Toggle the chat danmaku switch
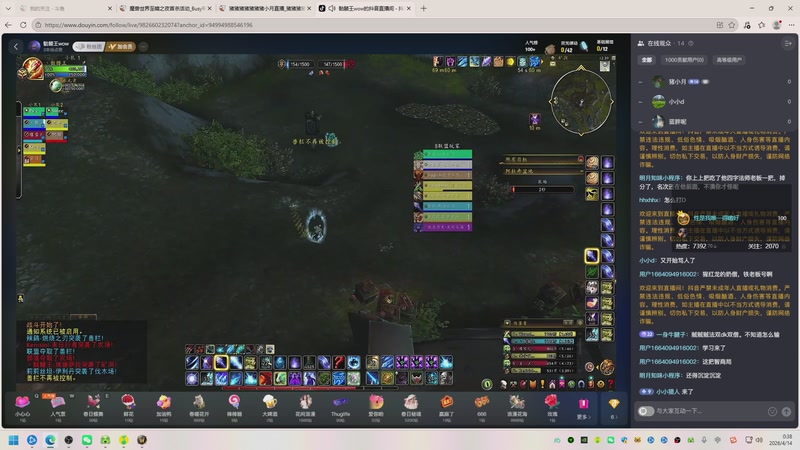The height and width of the screenshot is (450, 800). [x=646, y=411]
